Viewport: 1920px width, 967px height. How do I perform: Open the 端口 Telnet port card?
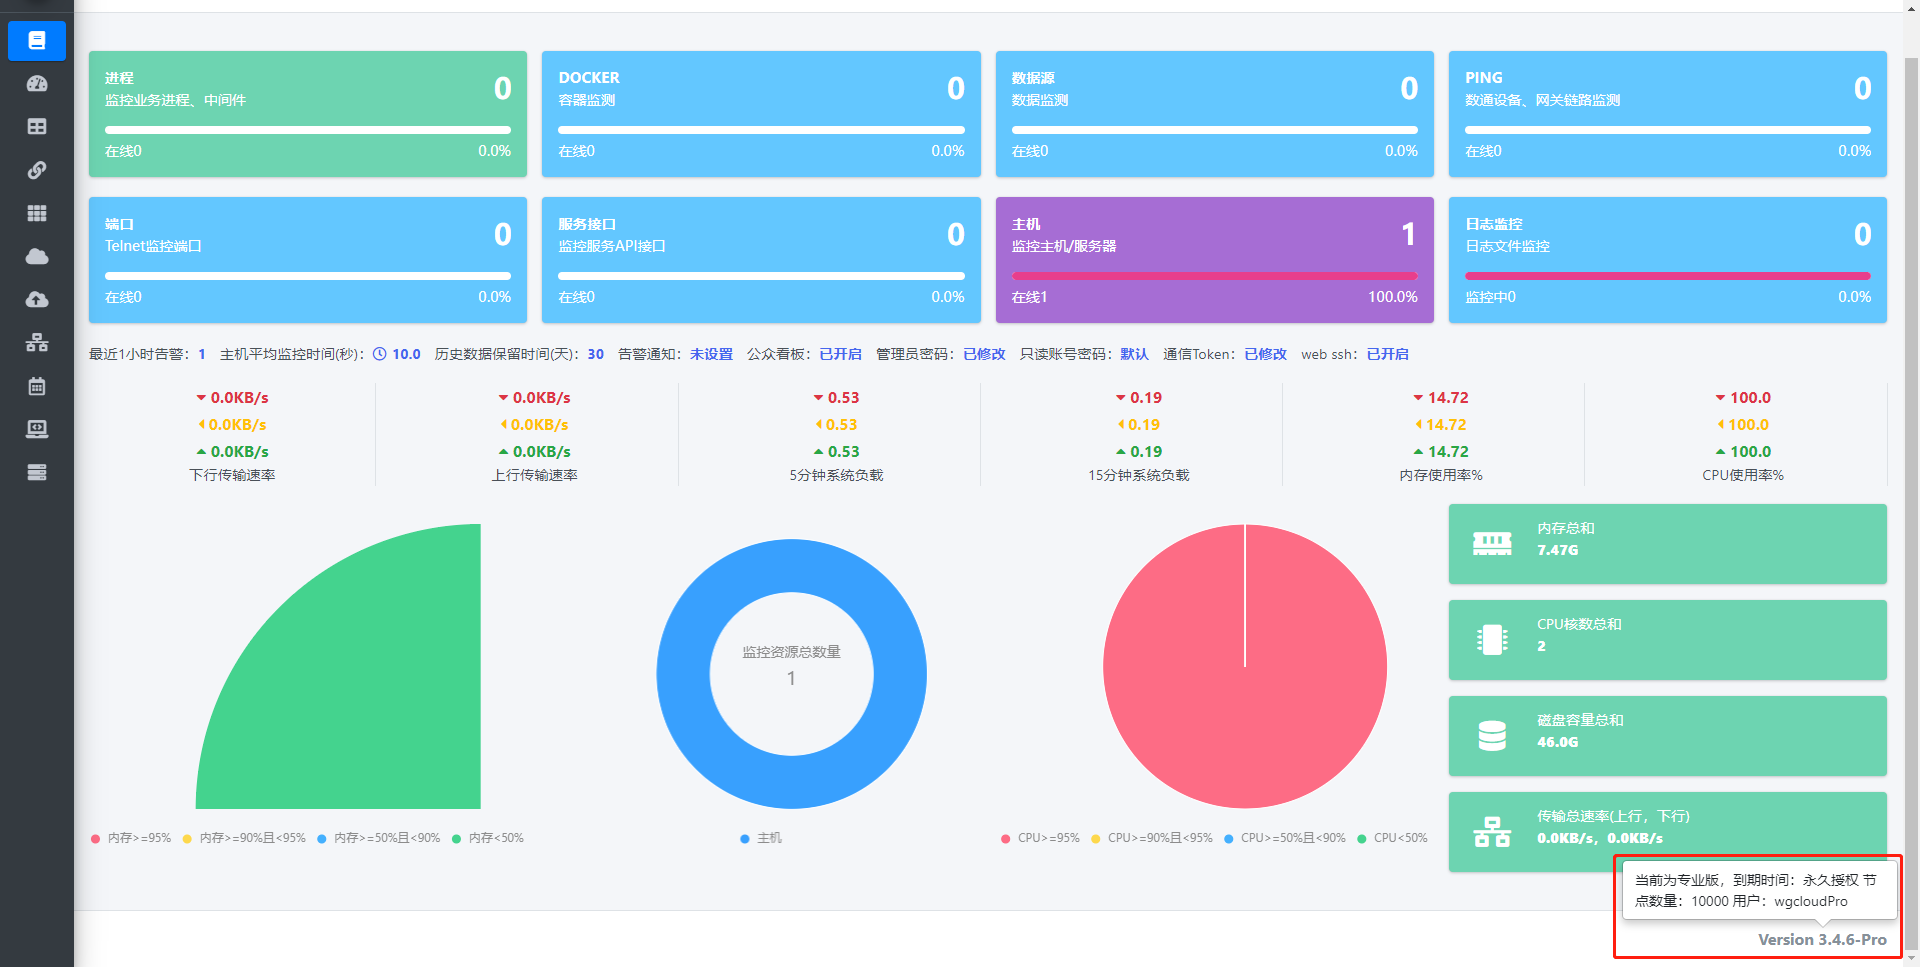(308, 260)
